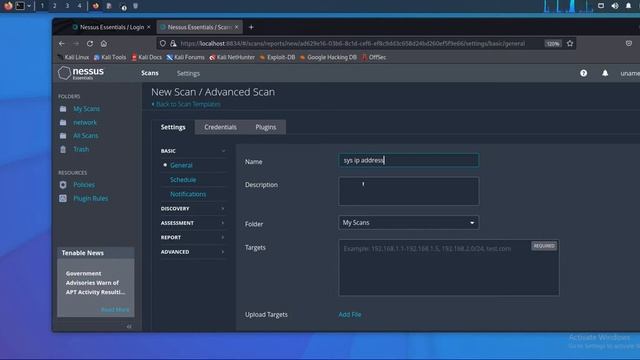Open Read More in Tenable News
This screenshot has width=640, height=360.
(115, 310)
